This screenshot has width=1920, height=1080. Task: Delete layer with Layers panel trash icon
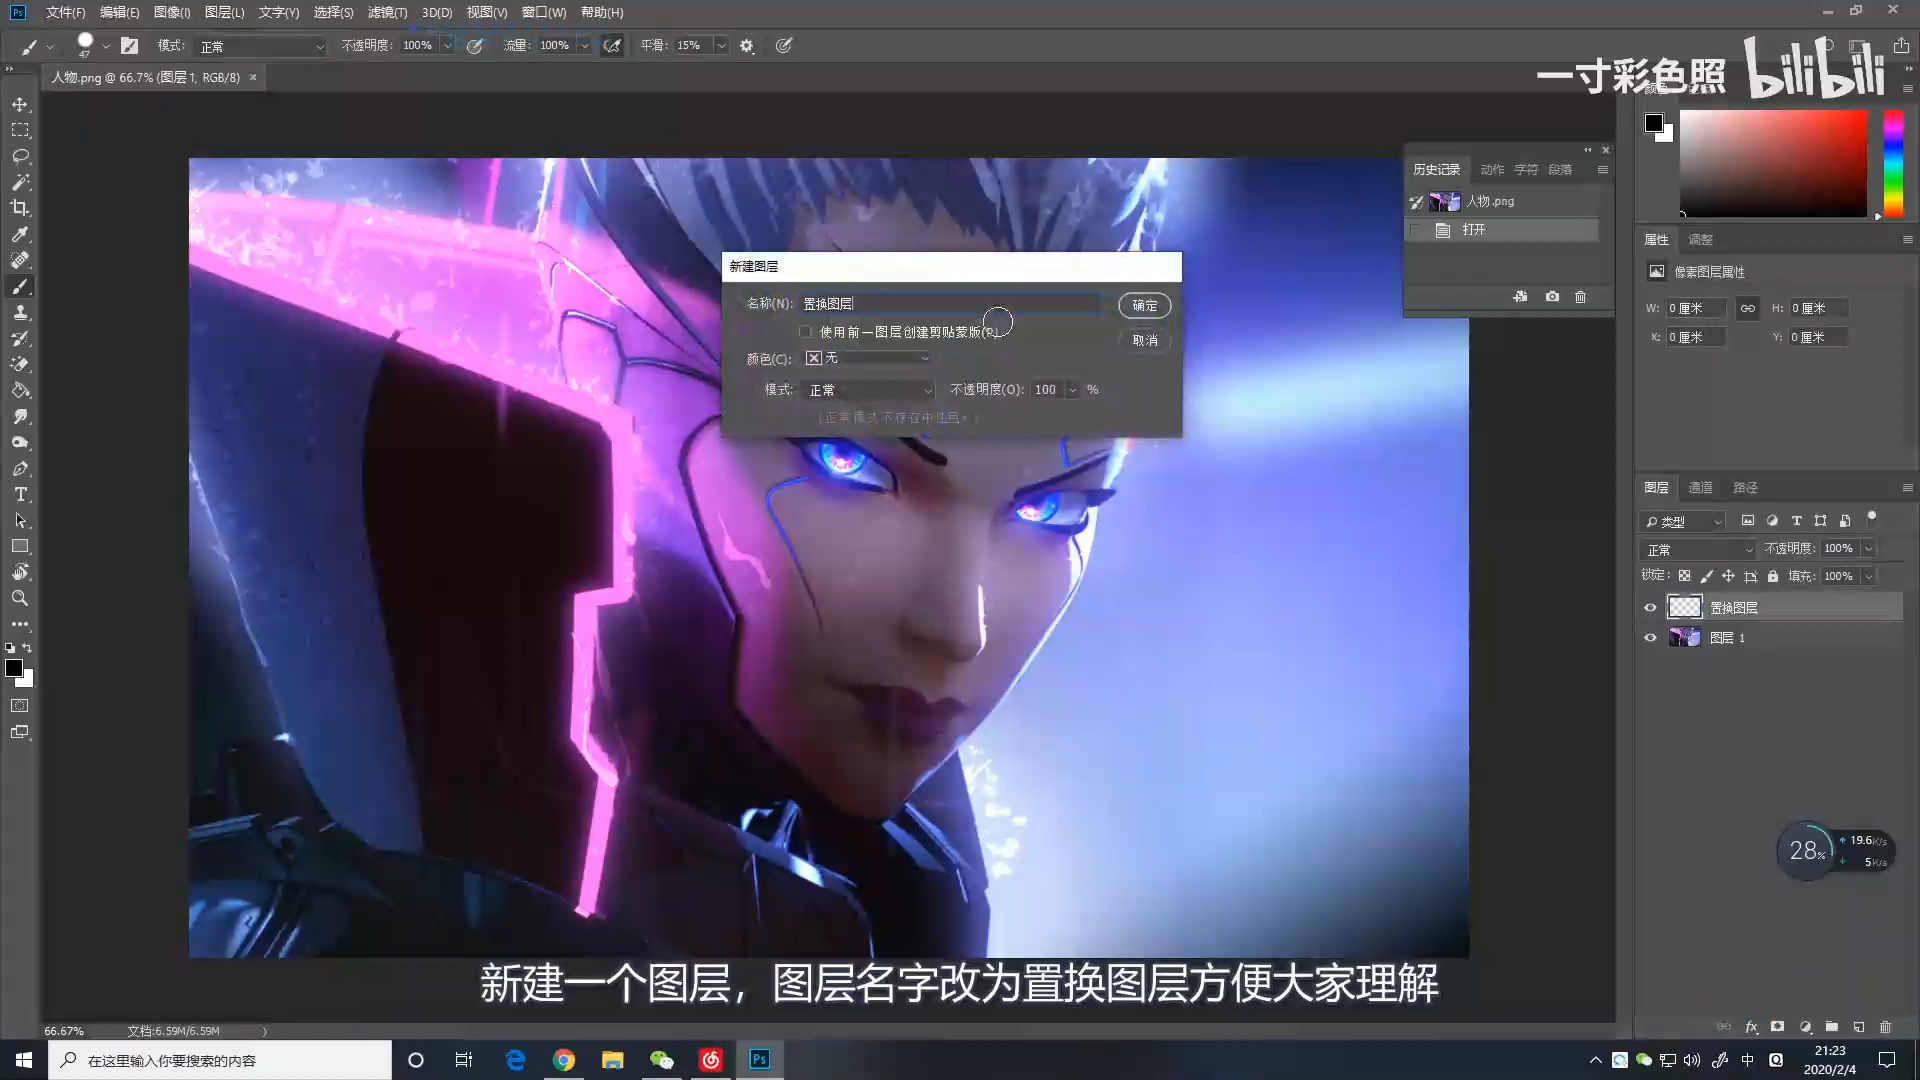(x=1885, y=1027)
